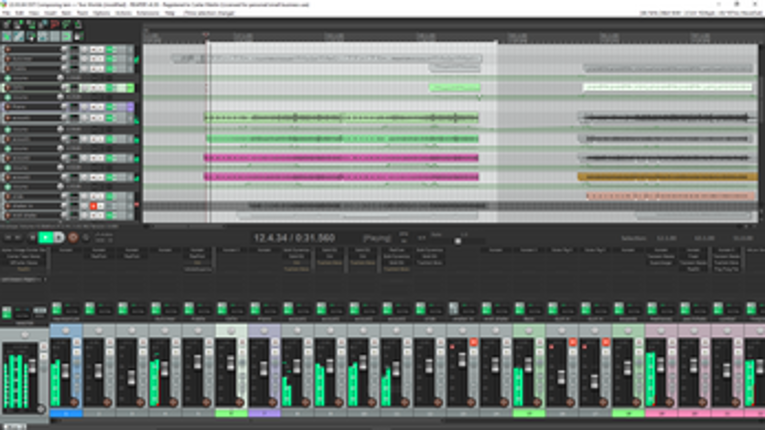The width and height of the screenshot is (765, 430).
Task: Click the green Redo arrow icon
Action: coord(66,24)
